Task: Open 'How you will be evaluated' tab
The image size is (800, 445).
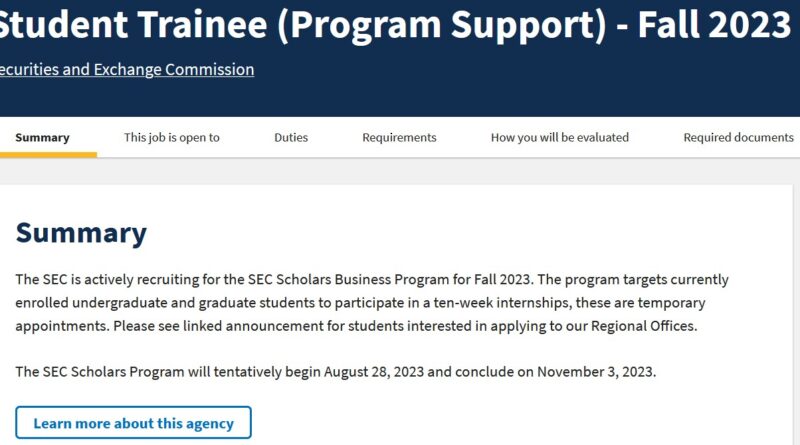Action: 559,138
